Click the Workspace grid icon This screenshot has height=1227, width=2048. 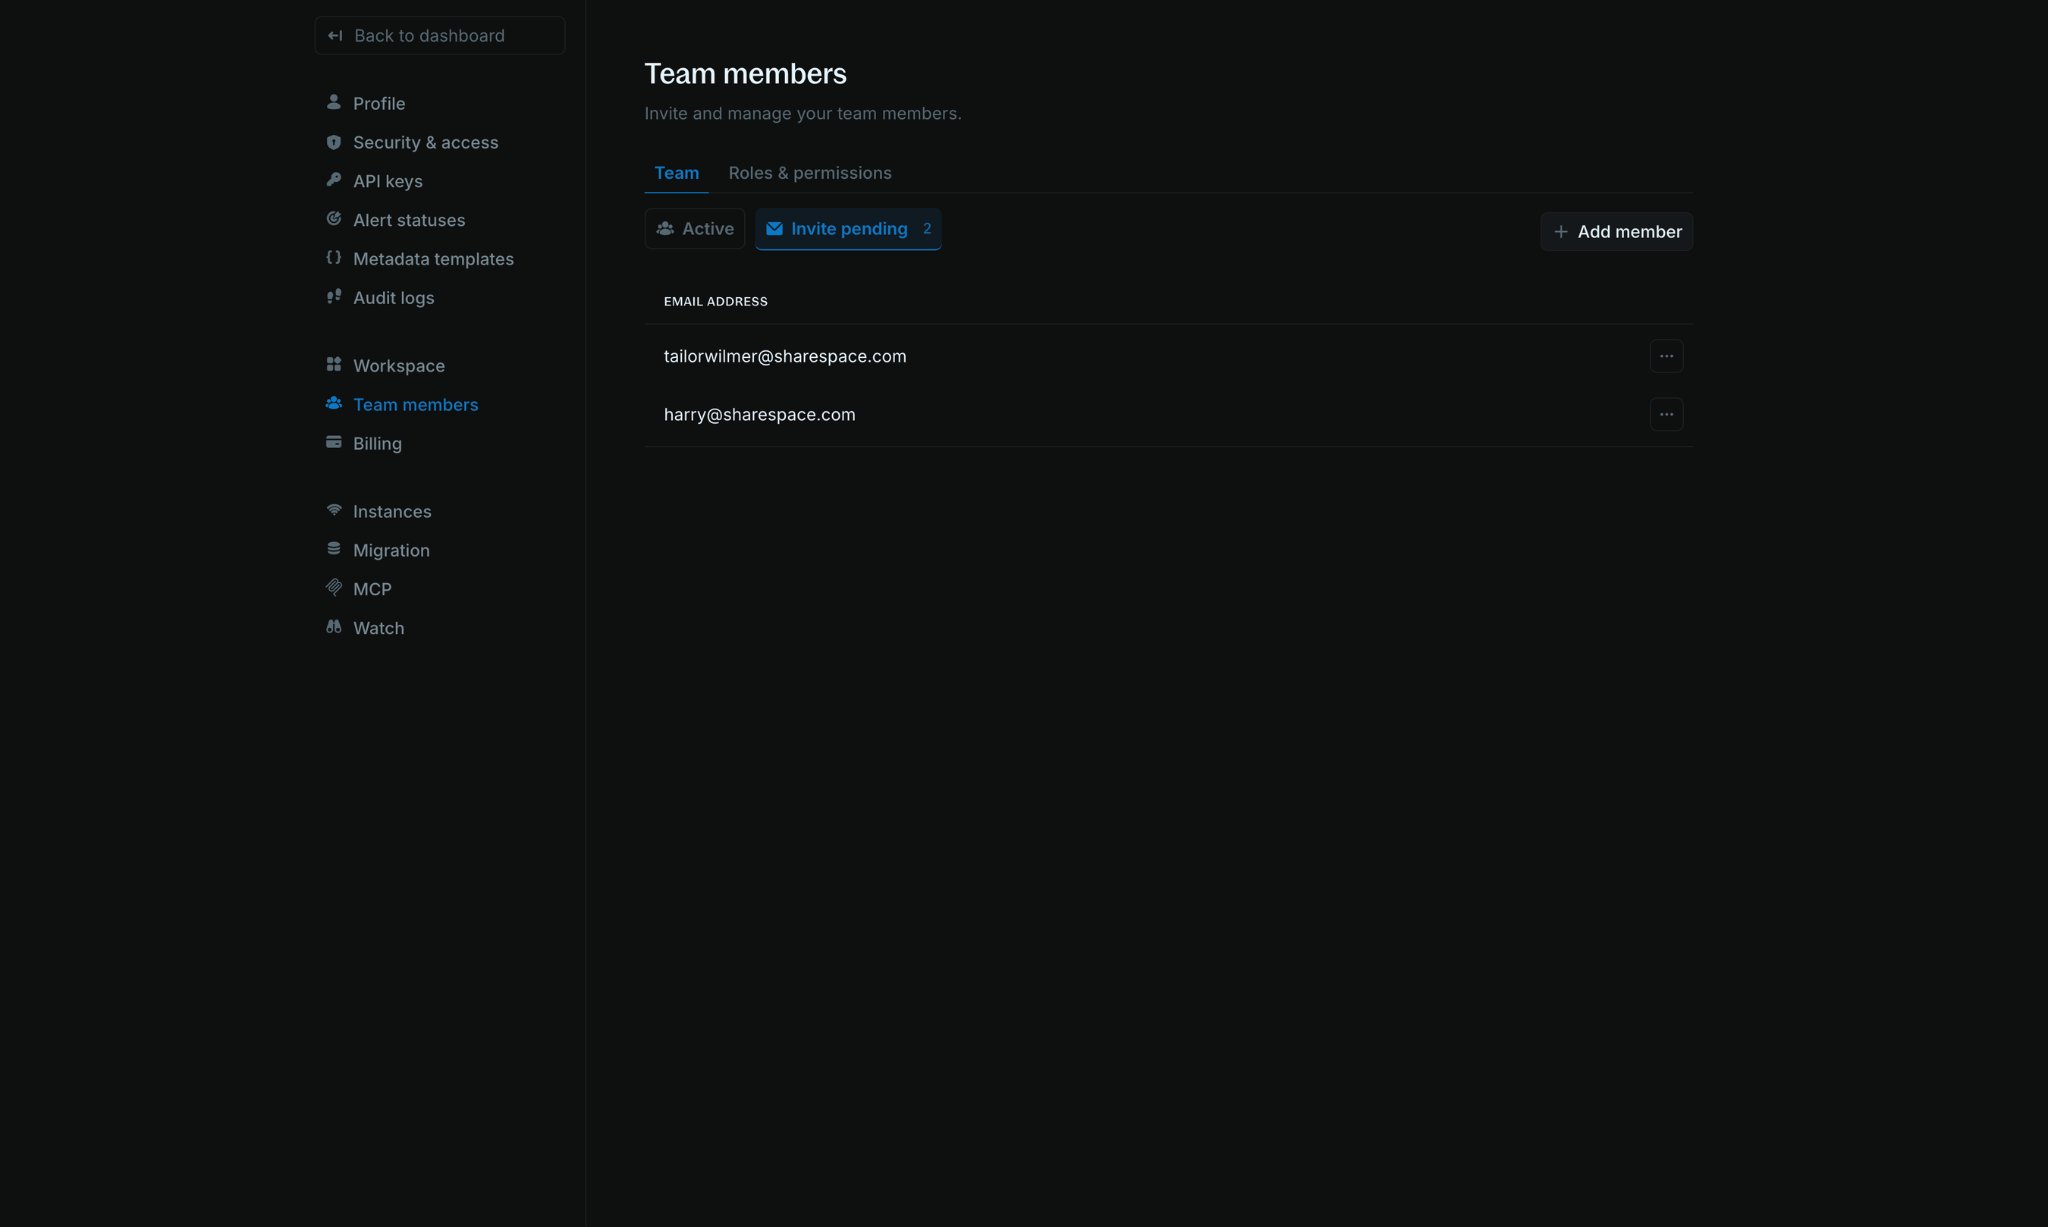334,365
